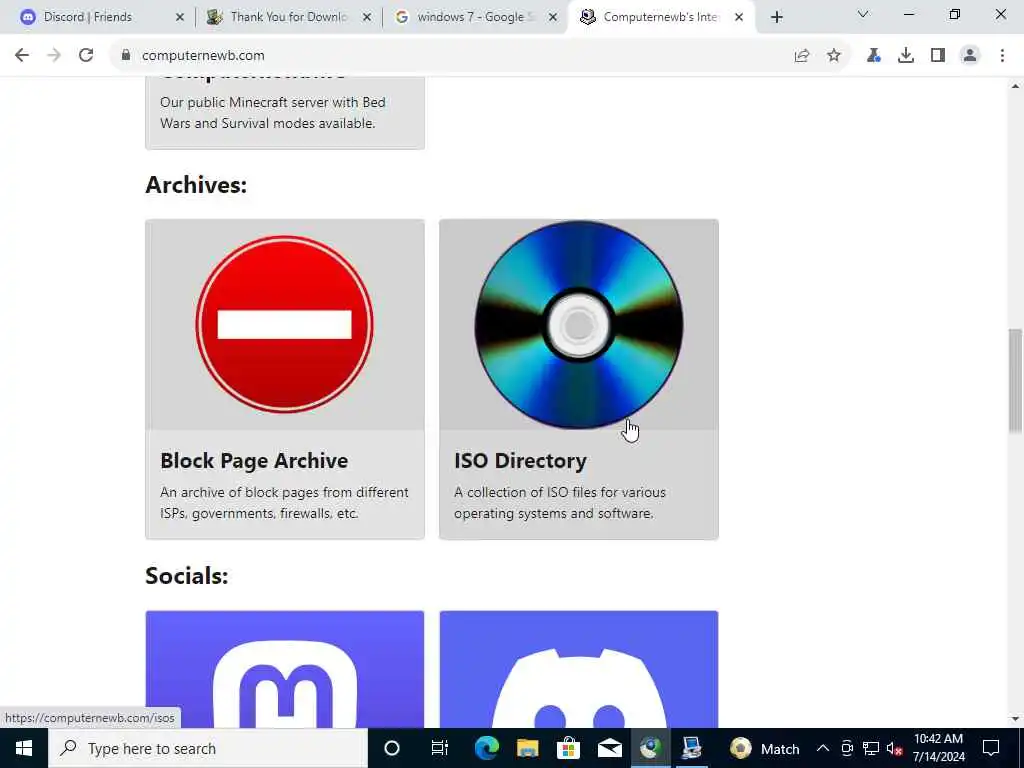Share this page via share icon
This screenshot has width=1024, height=768.
[802, 56]
